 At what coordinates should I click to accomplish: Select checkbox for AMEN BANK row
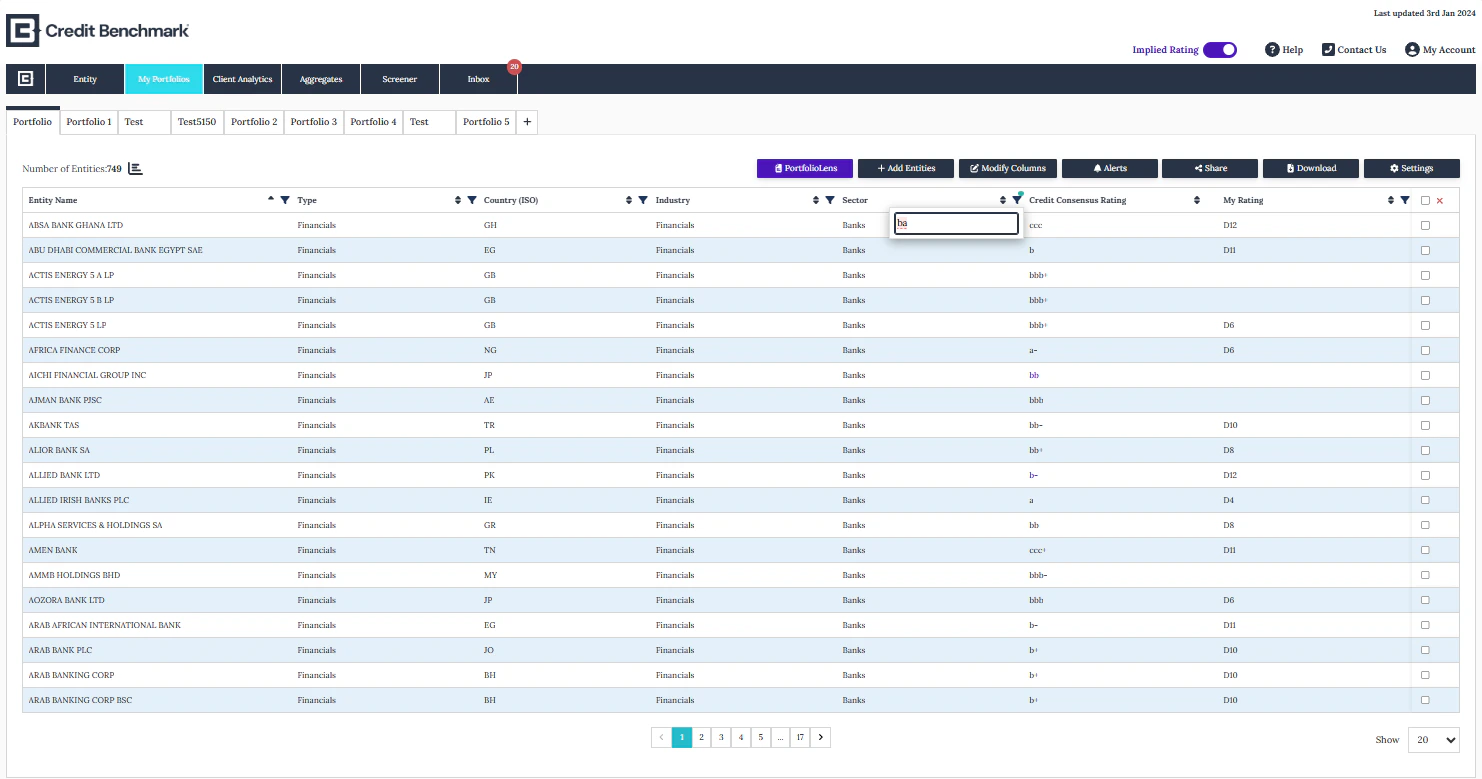tap(1425, 550)
